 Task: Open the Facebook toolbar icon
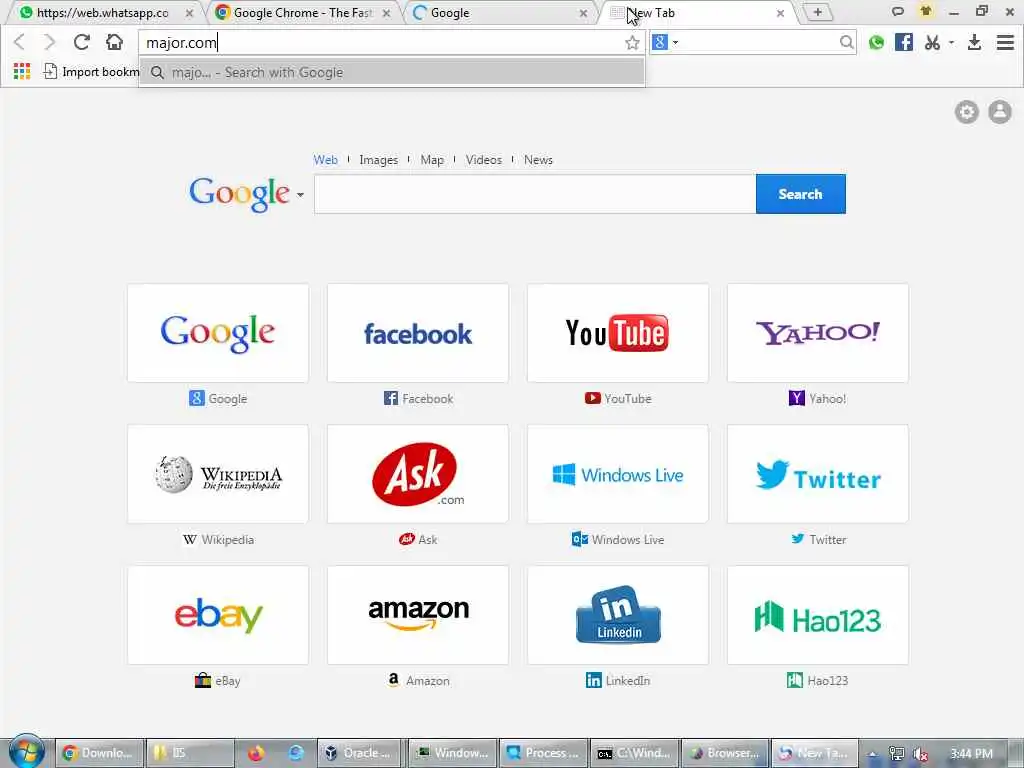coord(904,42)
